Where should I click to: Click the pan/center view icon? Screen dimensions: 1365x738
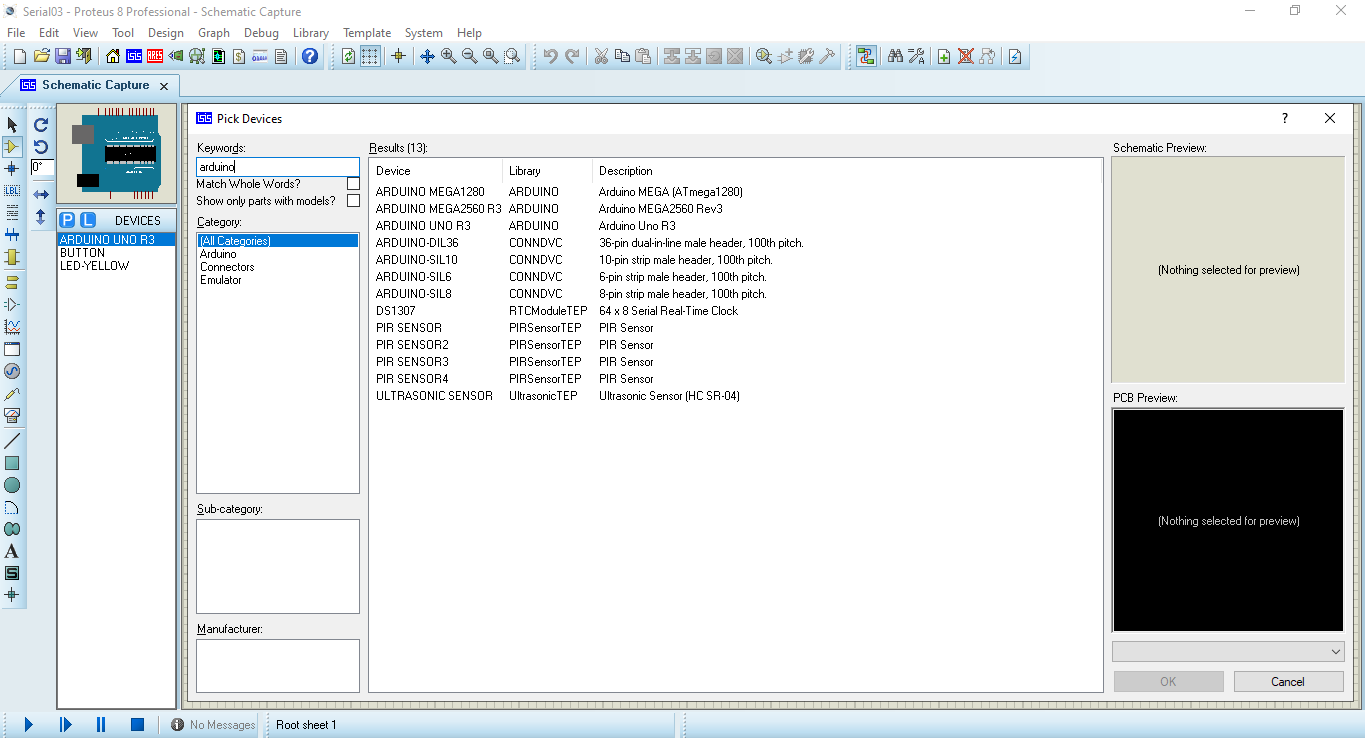427,56
